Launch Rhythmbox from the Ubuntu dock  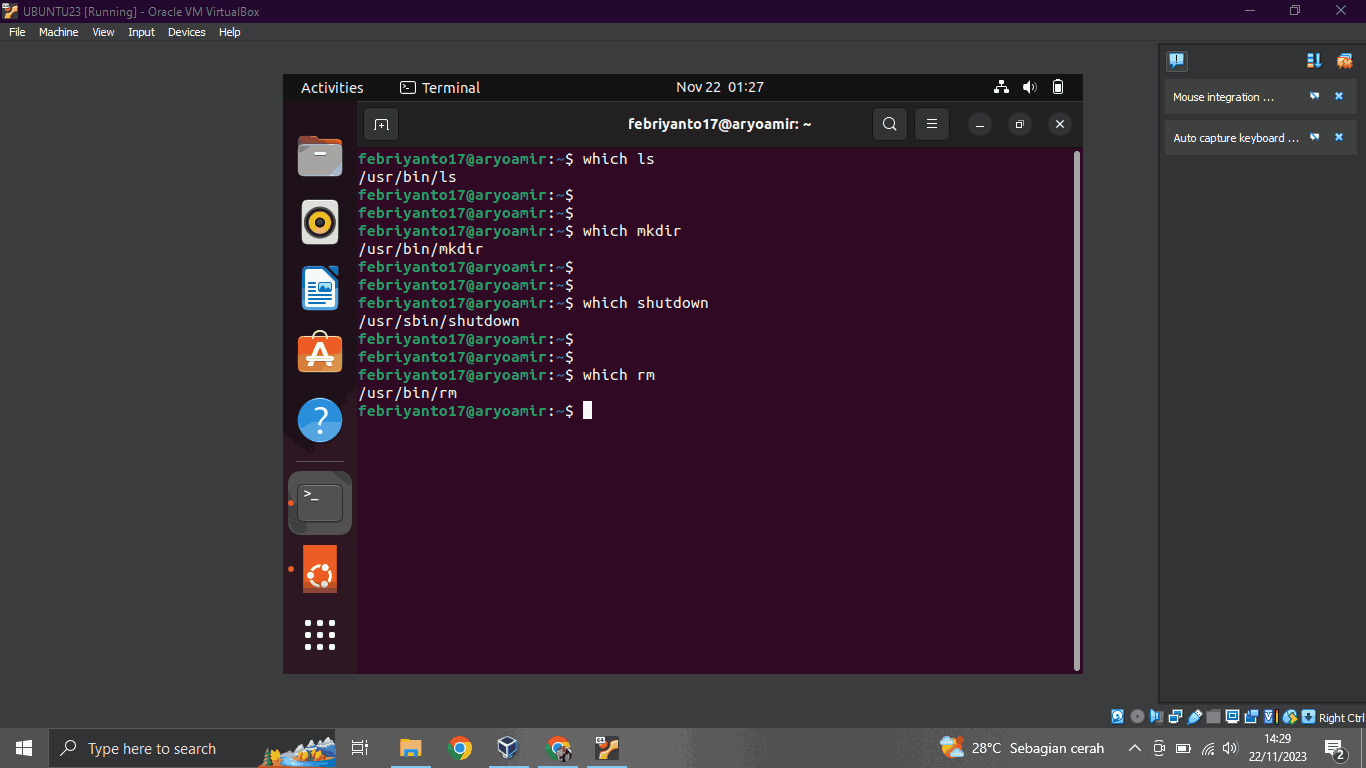[x=320, y=222]
